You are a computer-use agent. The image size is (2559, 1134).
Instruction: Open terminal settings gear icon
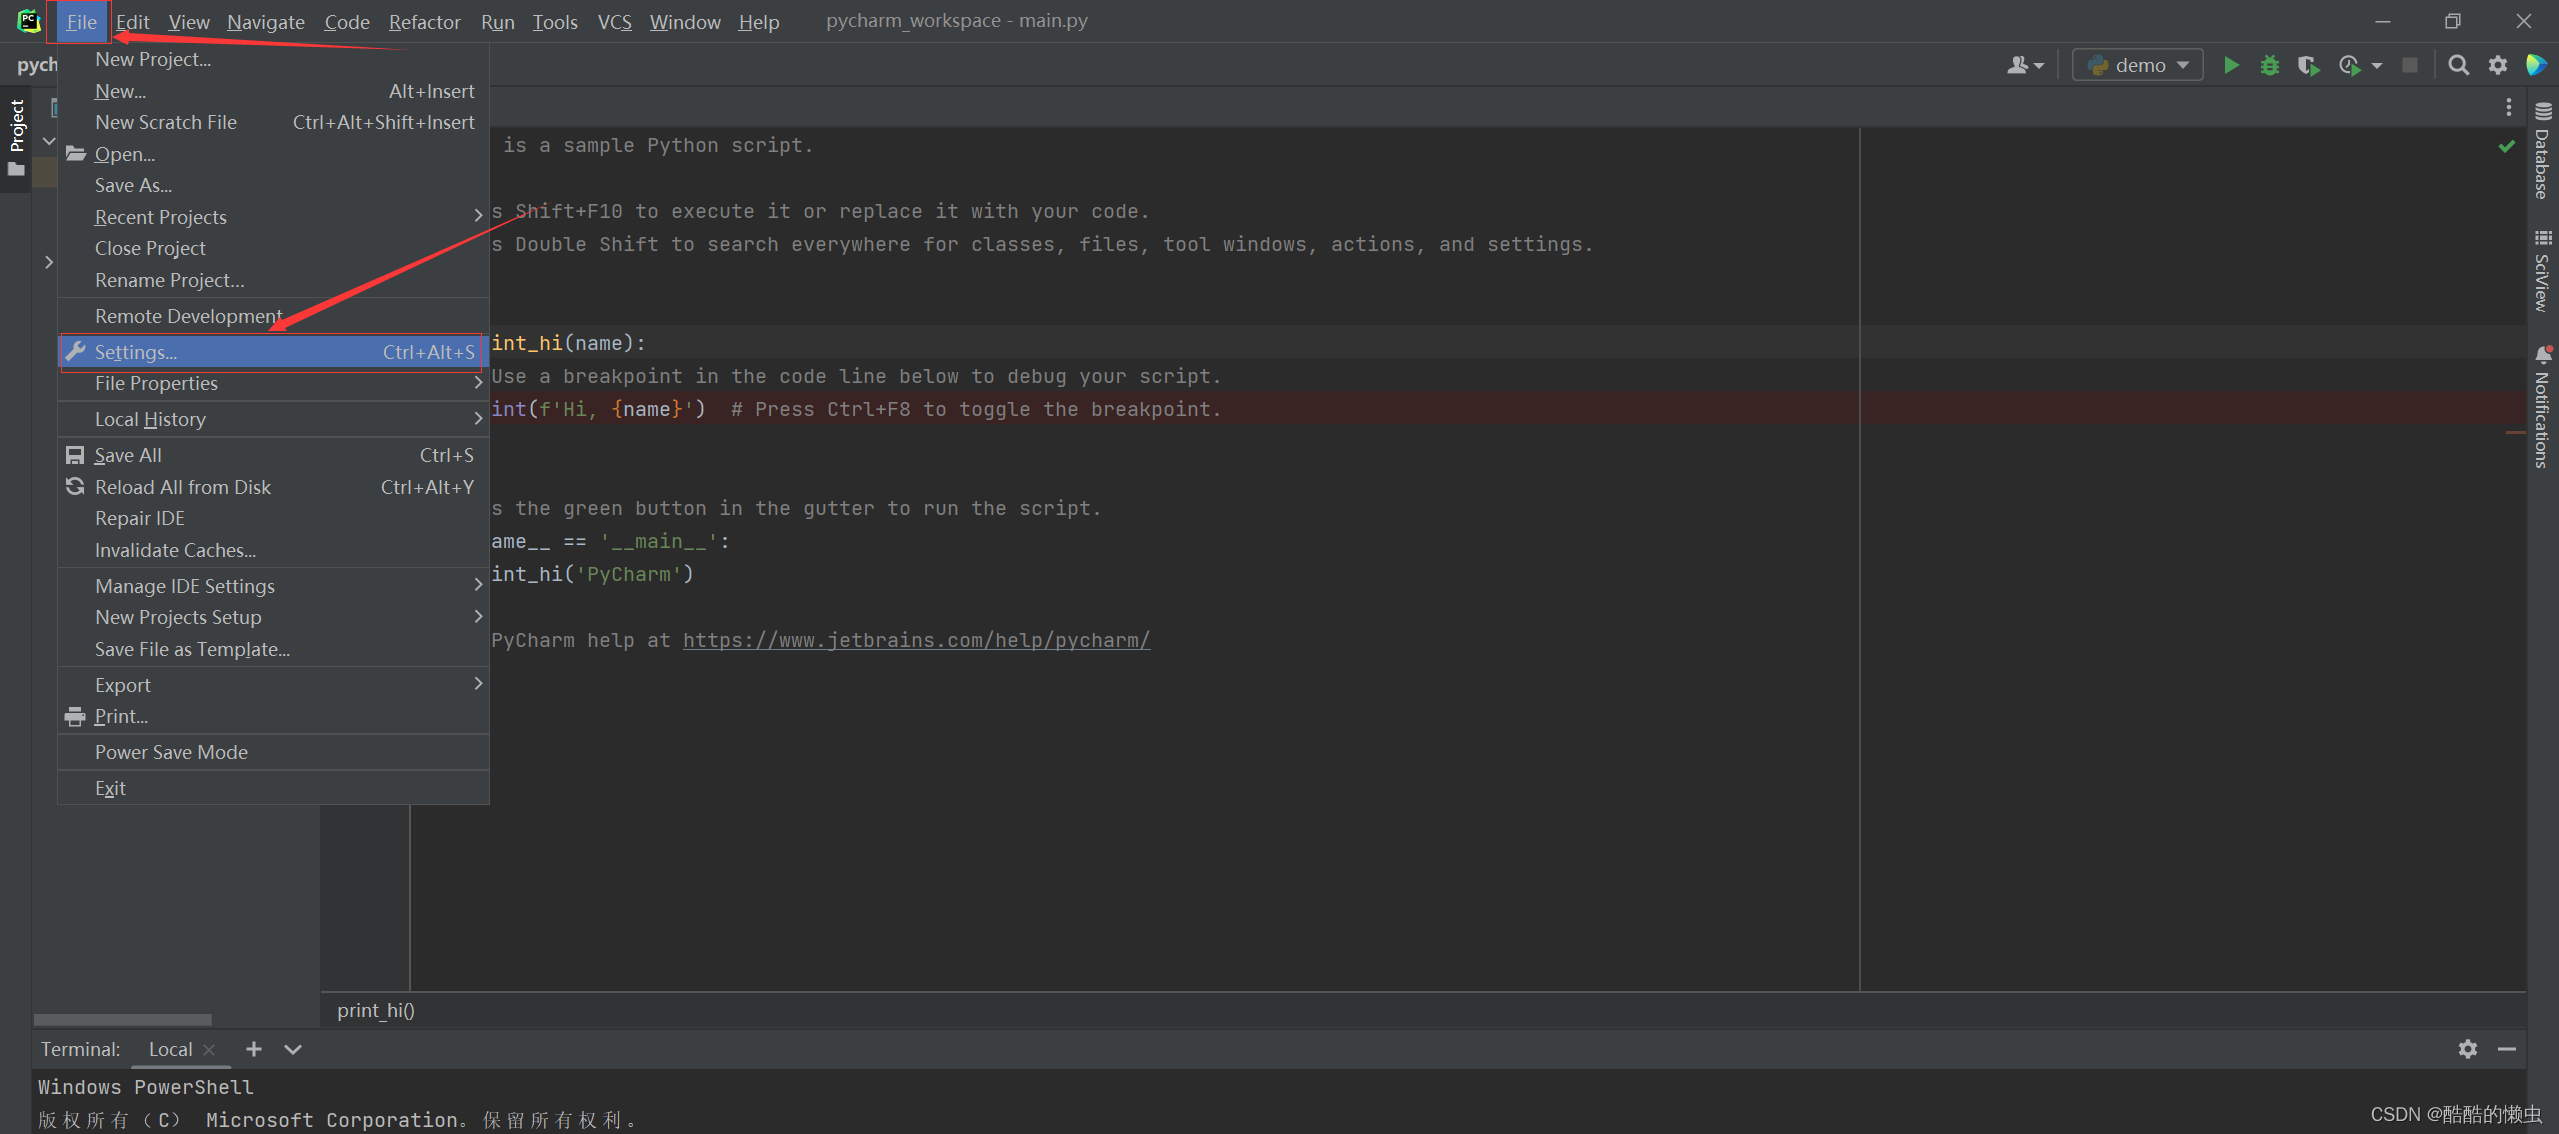[2468, 1049]
